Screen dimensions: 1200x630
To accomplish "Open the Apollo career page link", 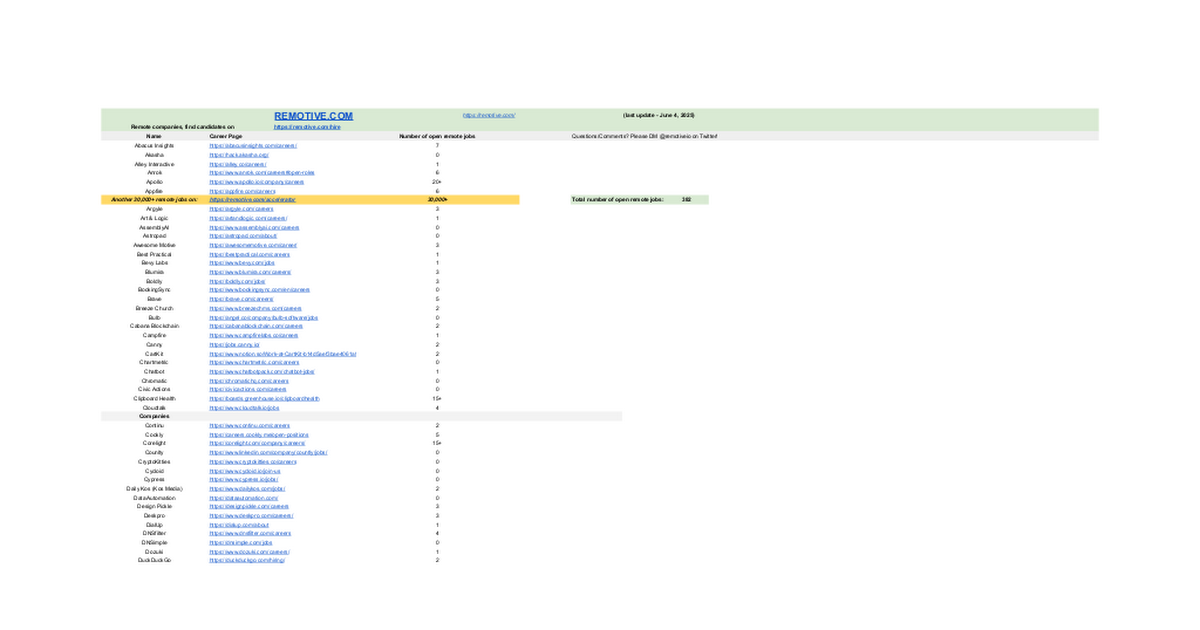I will pos(256,182).
